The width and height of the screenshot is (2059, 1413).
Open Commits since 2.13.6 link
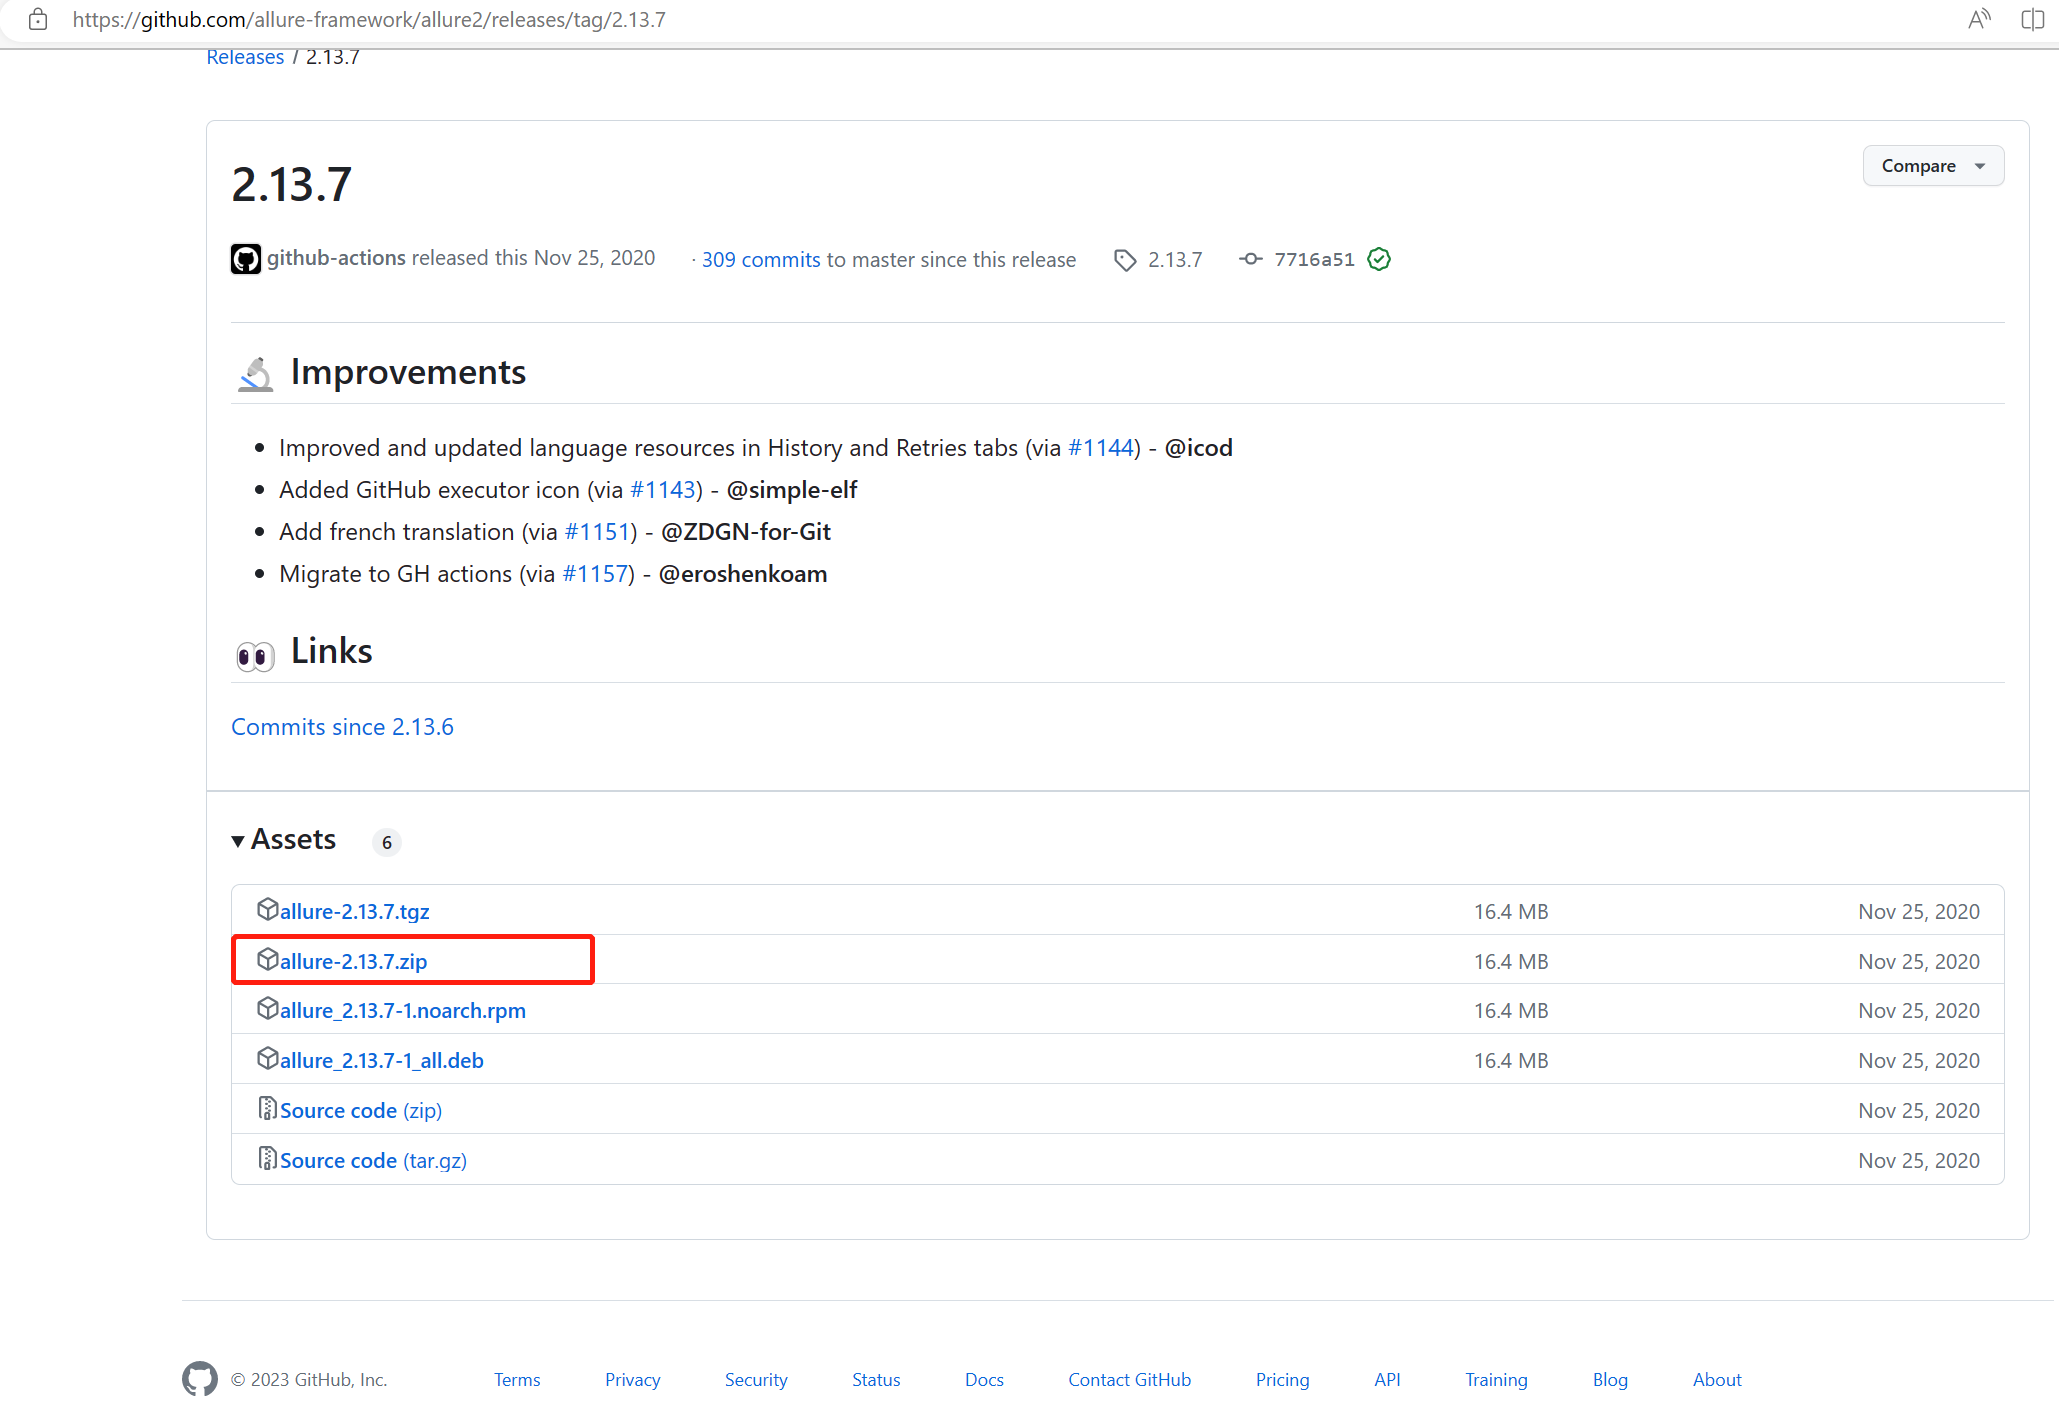pos(342,727)
